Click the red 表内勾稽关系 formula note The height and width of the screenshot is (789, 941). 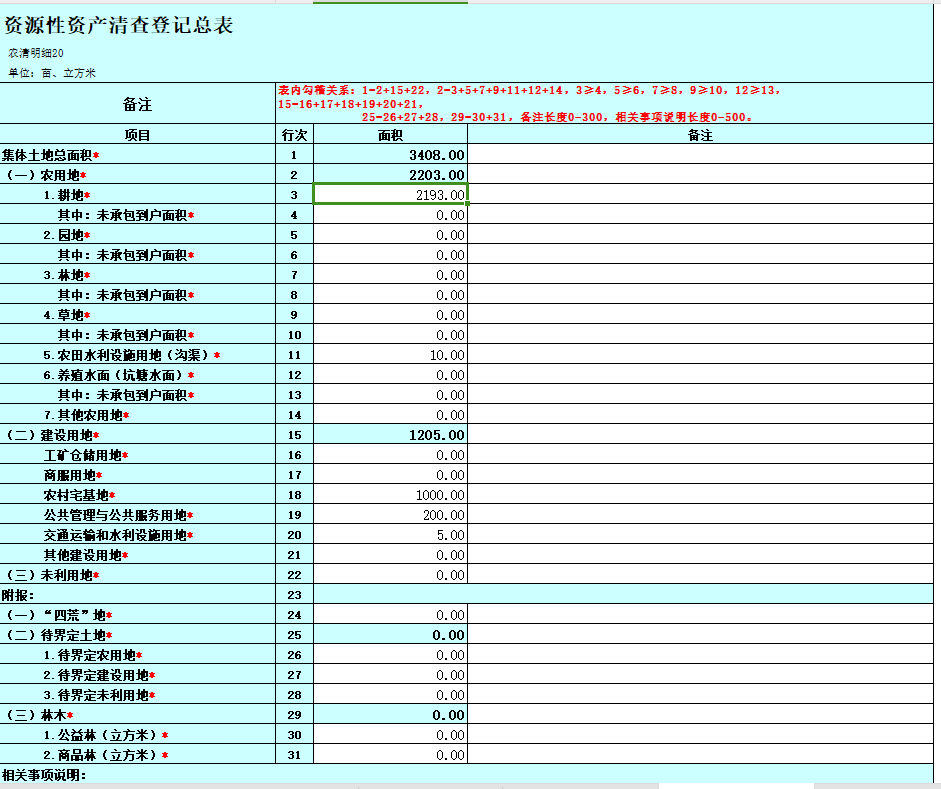click(x=529, y=103)
